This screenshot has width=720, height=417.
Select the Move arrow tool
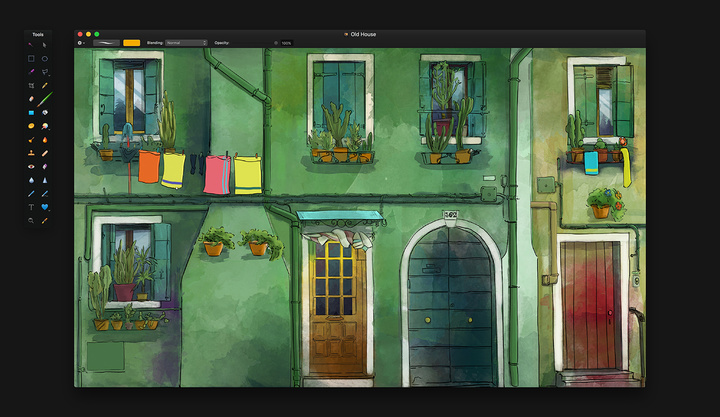coord(45,45)
